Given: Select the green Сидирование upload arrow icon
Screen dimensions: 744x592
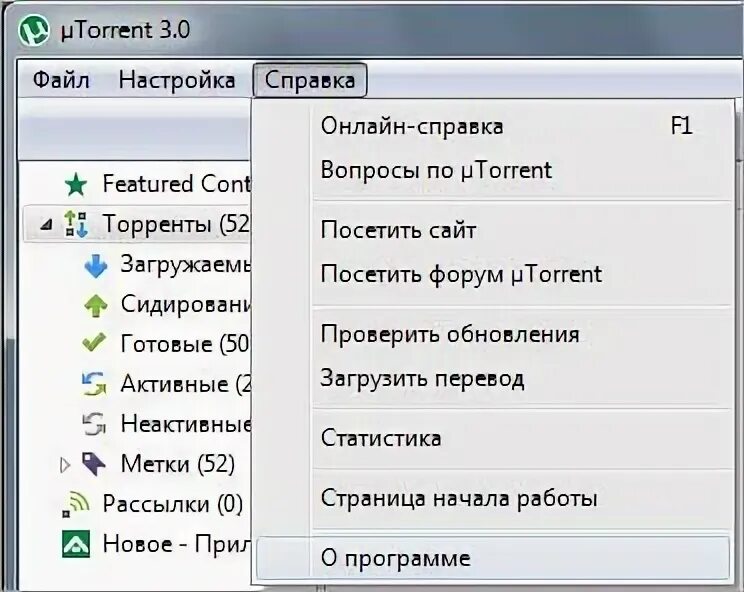Looking at the screenshot, I should tap(96, 305).
